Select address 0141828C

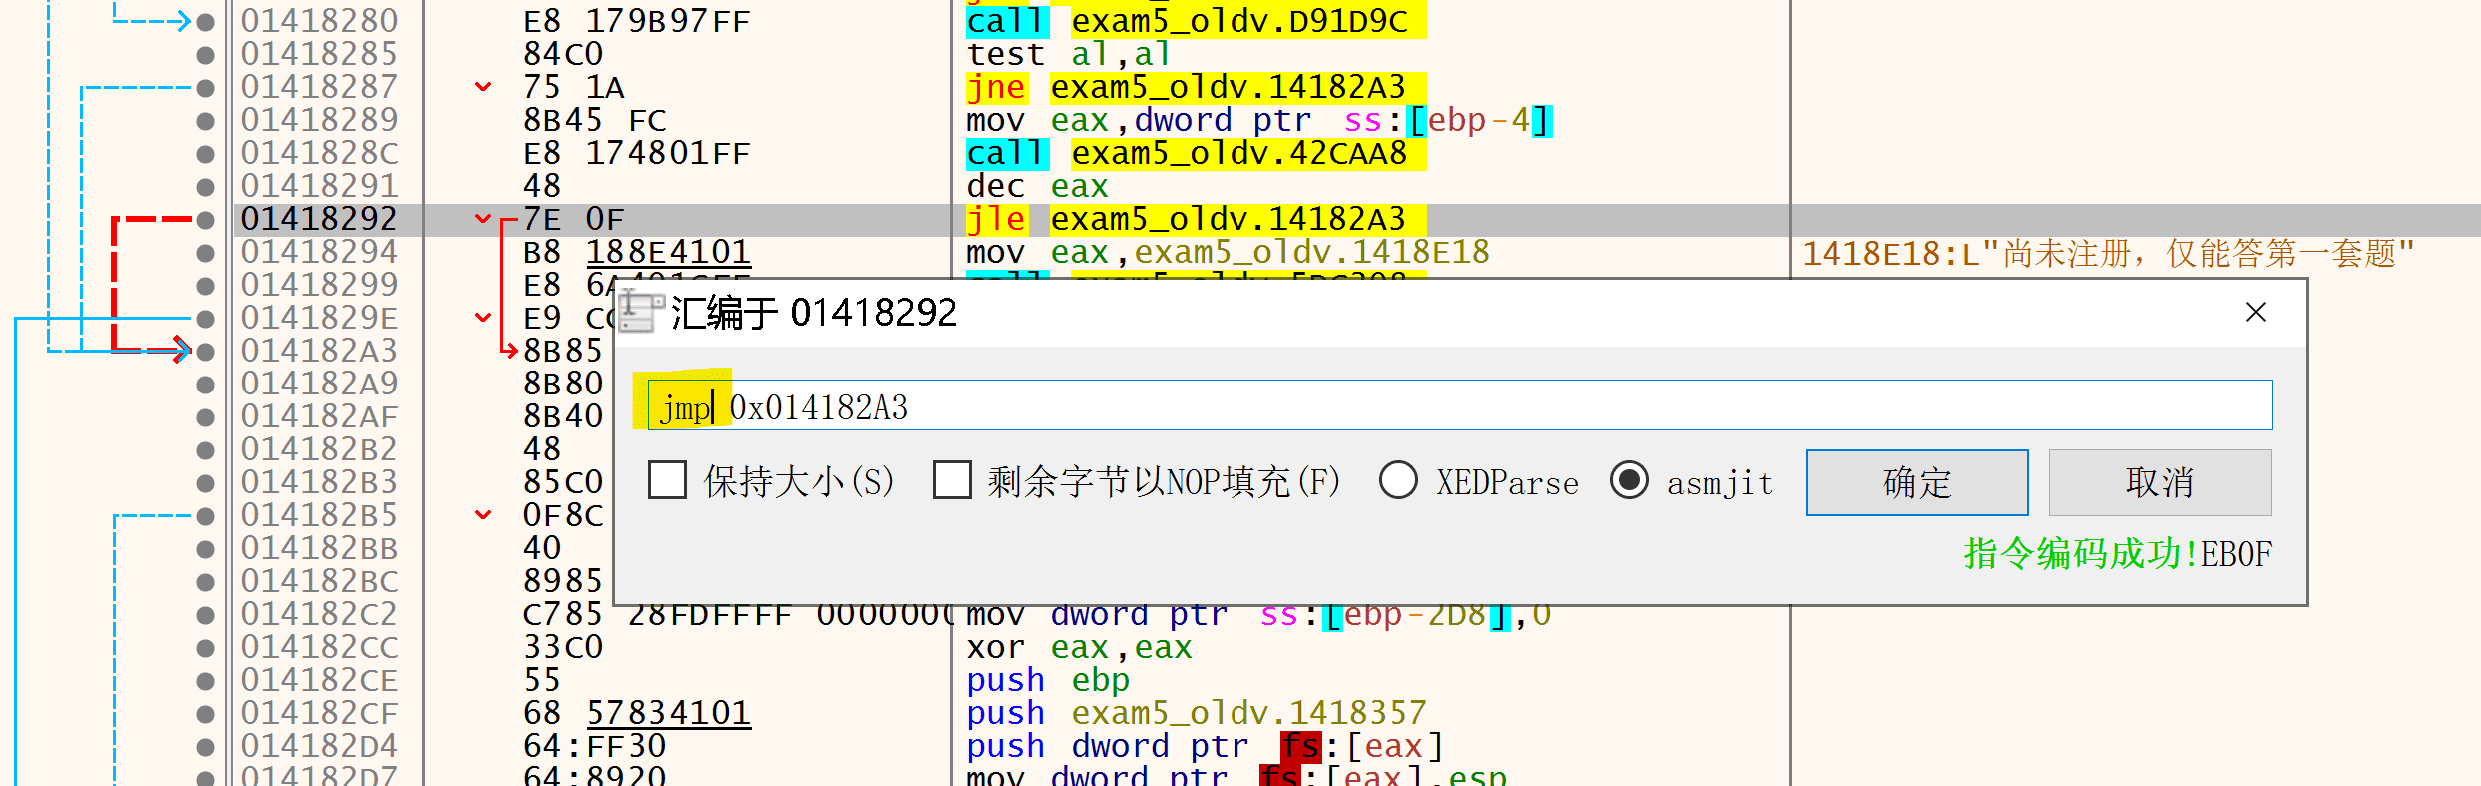pyautogui.click(x=319, y=153)
